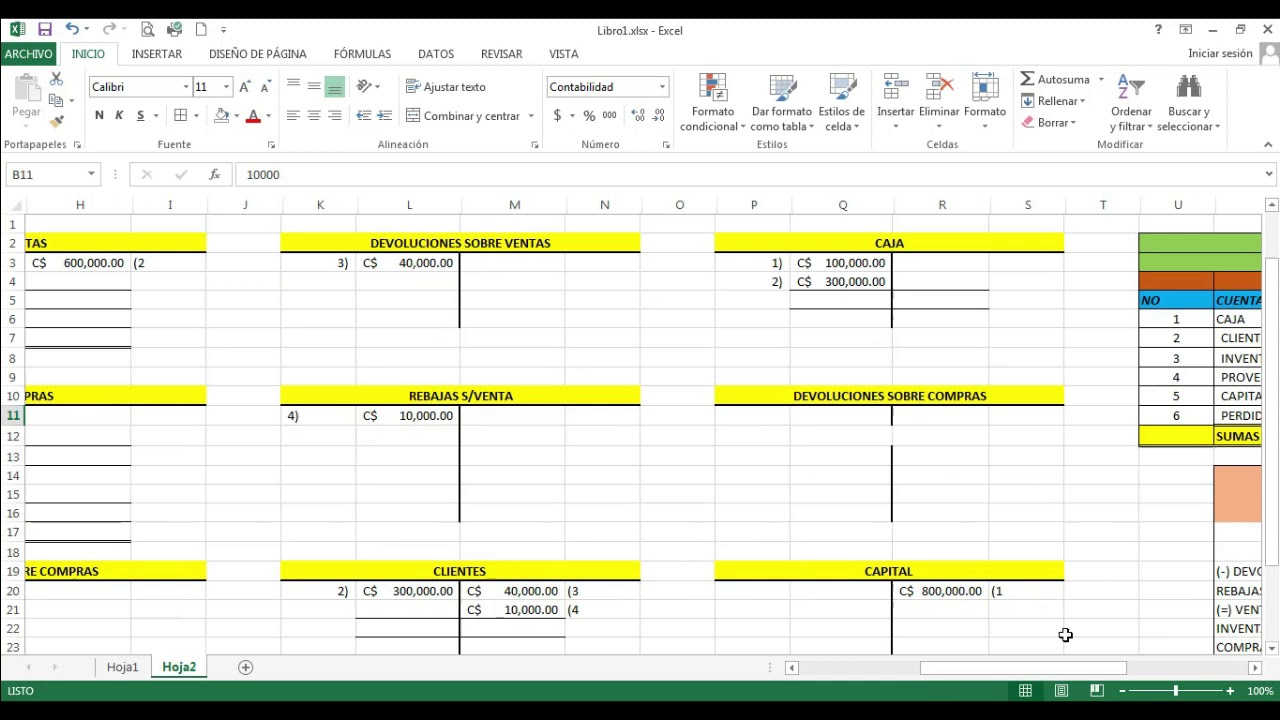Apply the percent style % icon
Viewport: 1280px width, 720px height.
tap(589, 116)
